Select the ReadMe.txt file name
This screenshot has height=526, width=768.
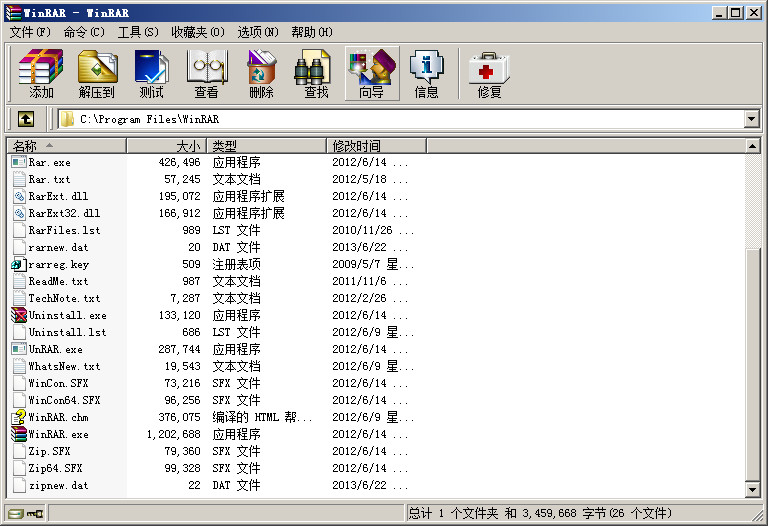[x=58, y=281]
